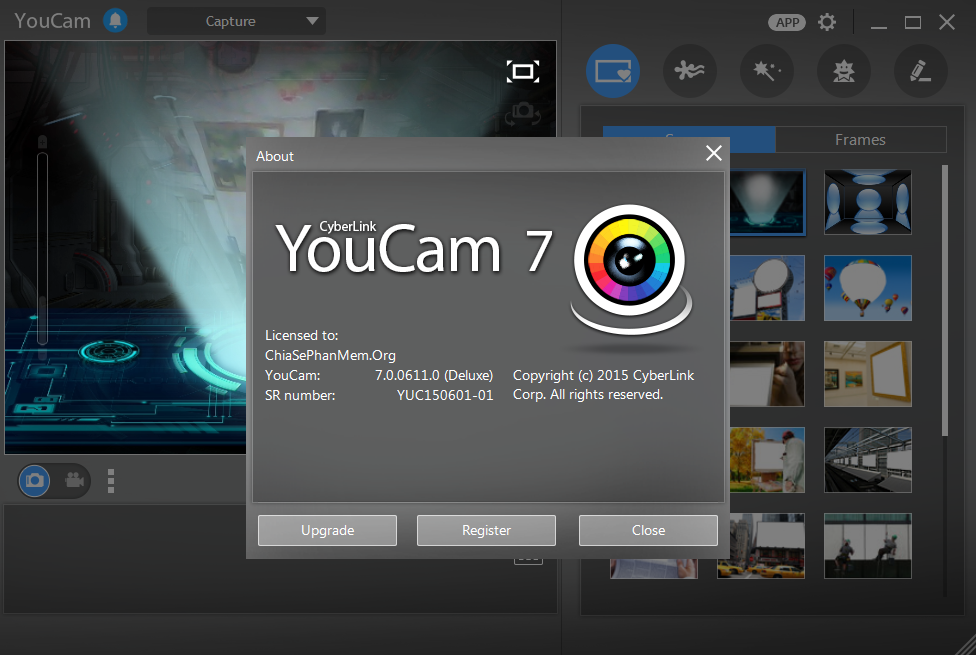This screenshot has height=655, width=976.
Task: Select the draw pencil tool icon
Action: pos(919,71)
